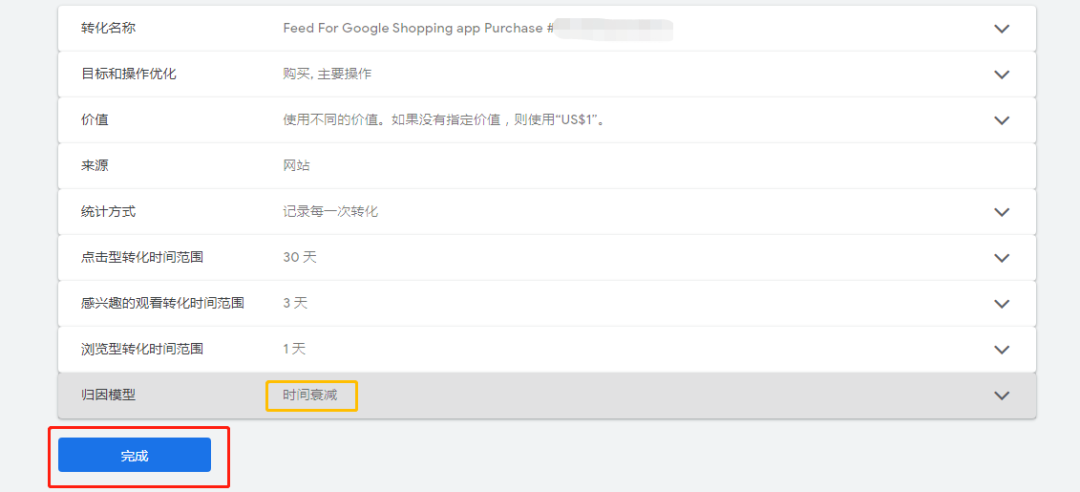This screenshot has width=1080, height=492.
Task: Click the blue 完成 button
Action: (134, 455)
